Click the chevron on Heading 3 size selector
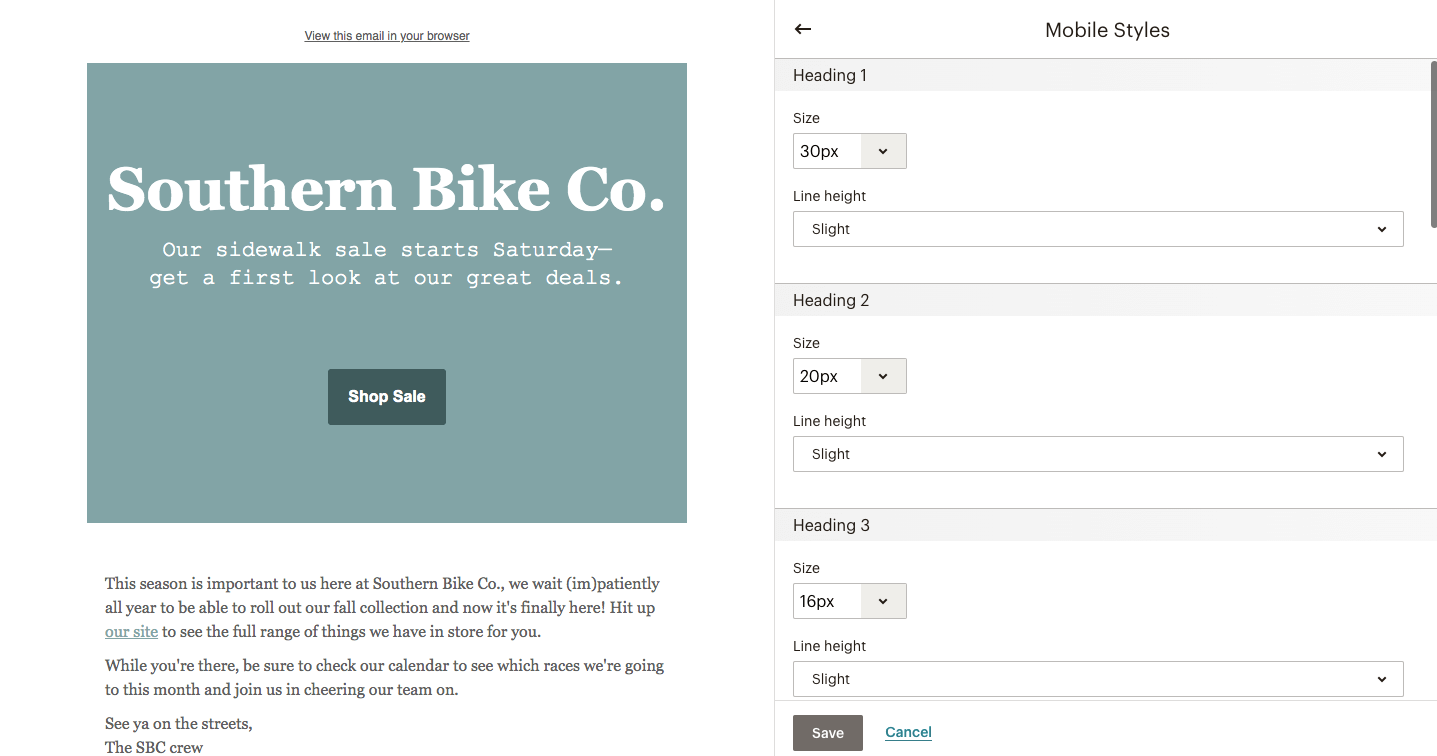Screen dimensions: 1437x756 tap(883, 600)
